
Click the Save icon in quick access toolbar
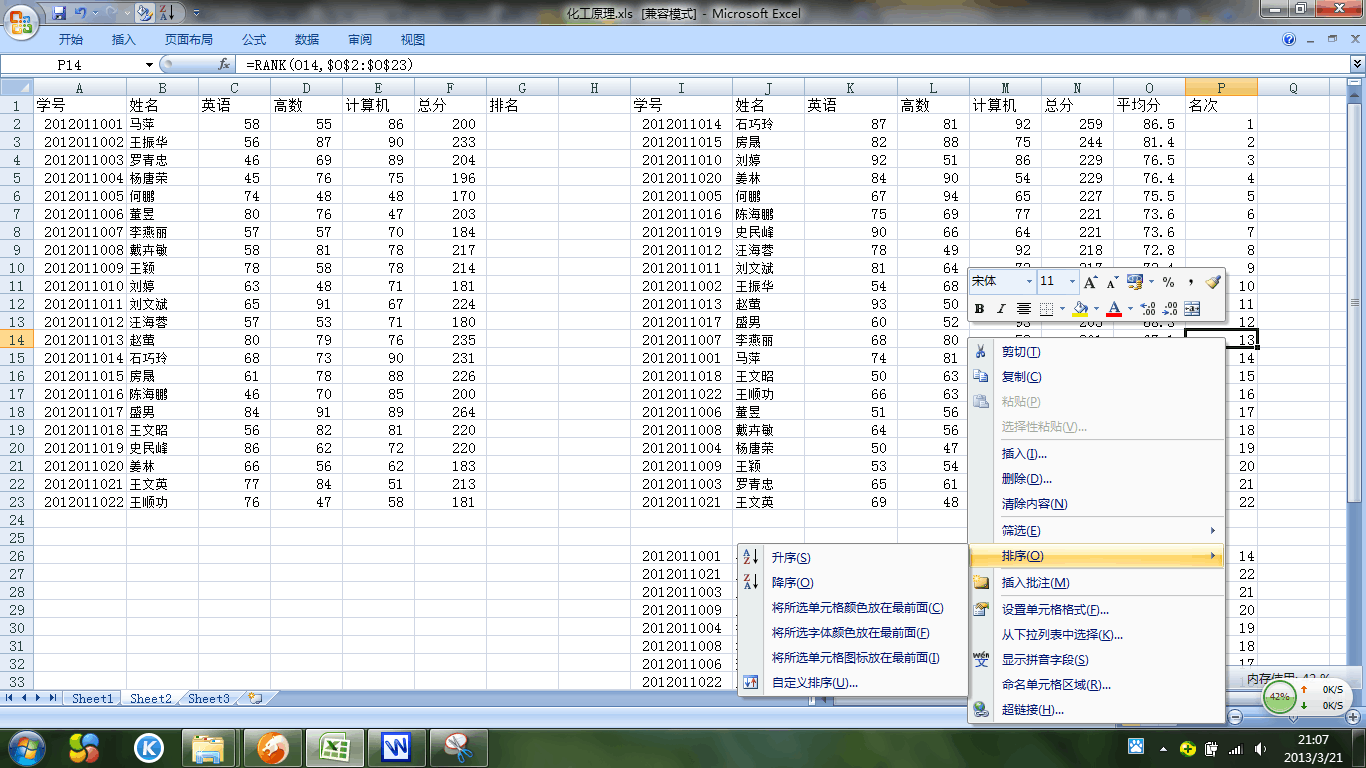[x=59, y=13]
